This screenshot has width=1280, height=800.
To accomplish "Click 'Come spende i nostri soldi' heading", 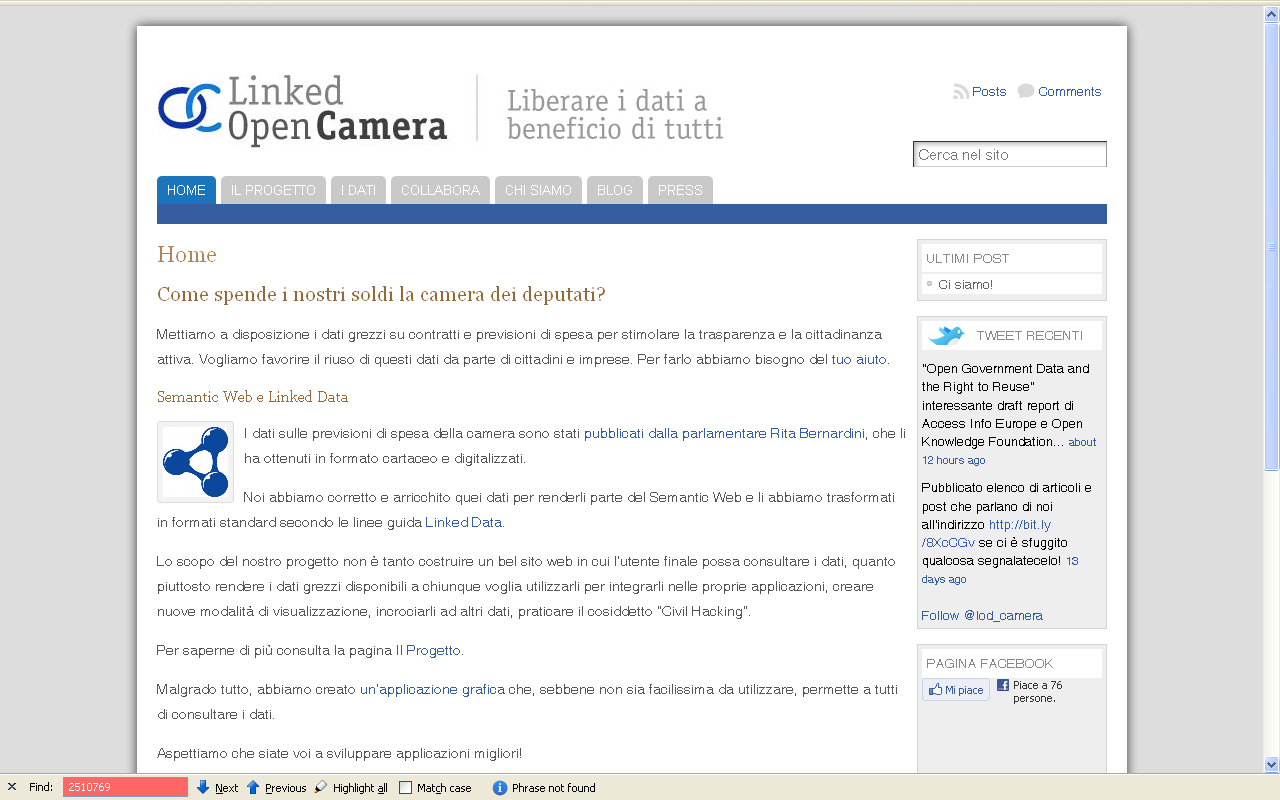I will coord(381,295).
